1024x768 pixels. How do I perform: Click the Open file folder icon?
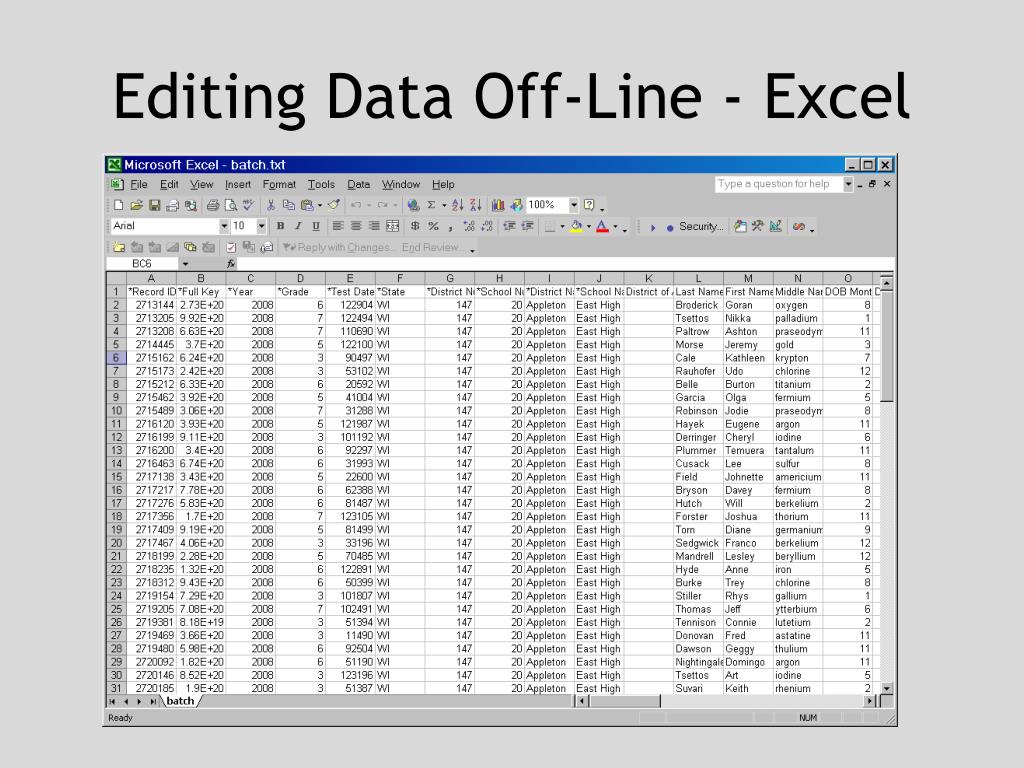point(136,206)
